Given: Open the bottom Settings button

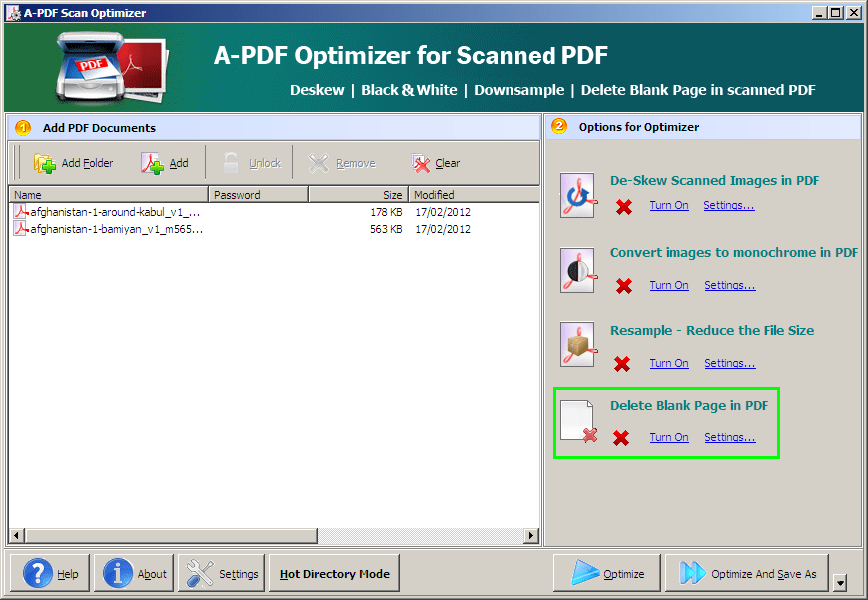Looking at the screenshot, I should point(221,573).
